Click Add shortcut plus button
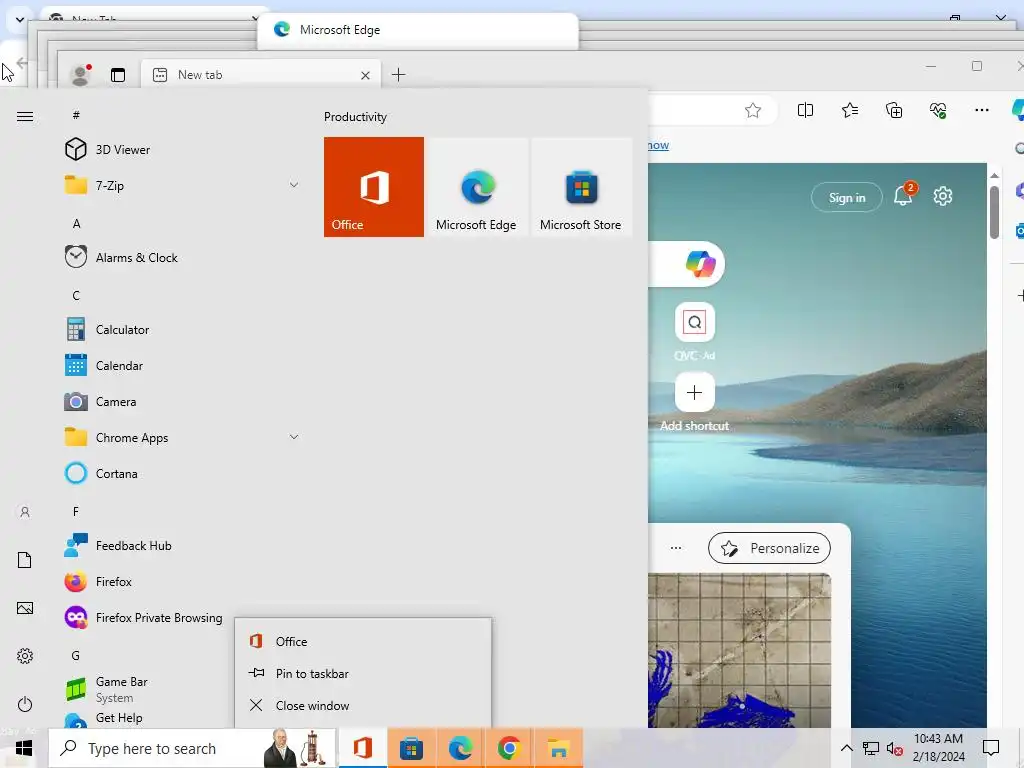The width and height of the screenshot is (1024, 768). point(694,392)
